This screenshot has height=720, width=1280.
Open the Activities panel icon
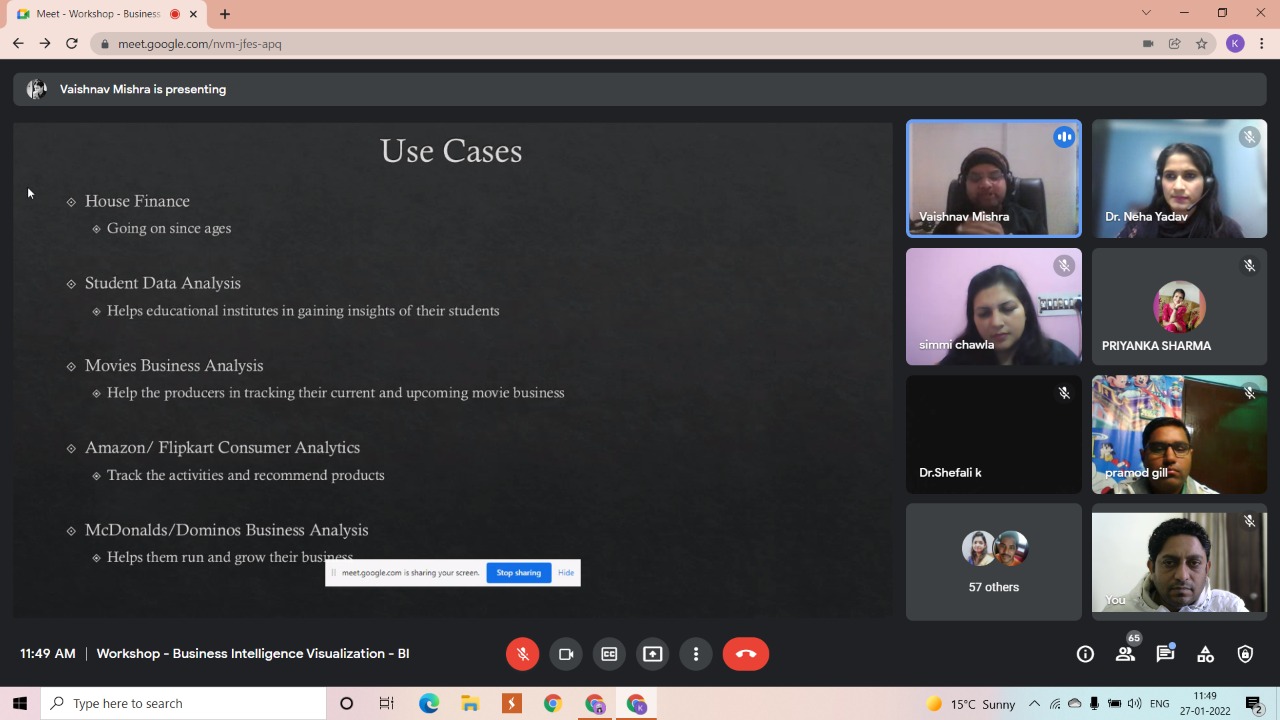point(1205,654)
